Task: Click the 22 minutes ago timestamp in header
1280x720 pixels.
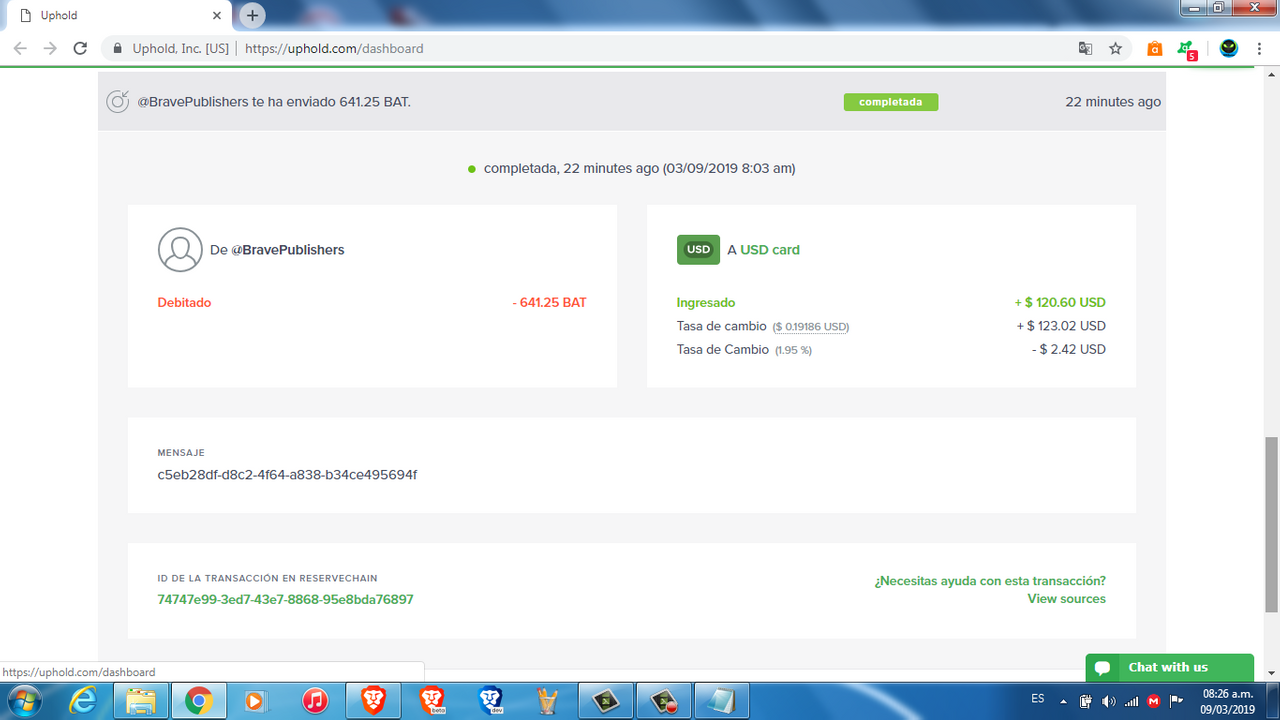Action: point(1113,102)
